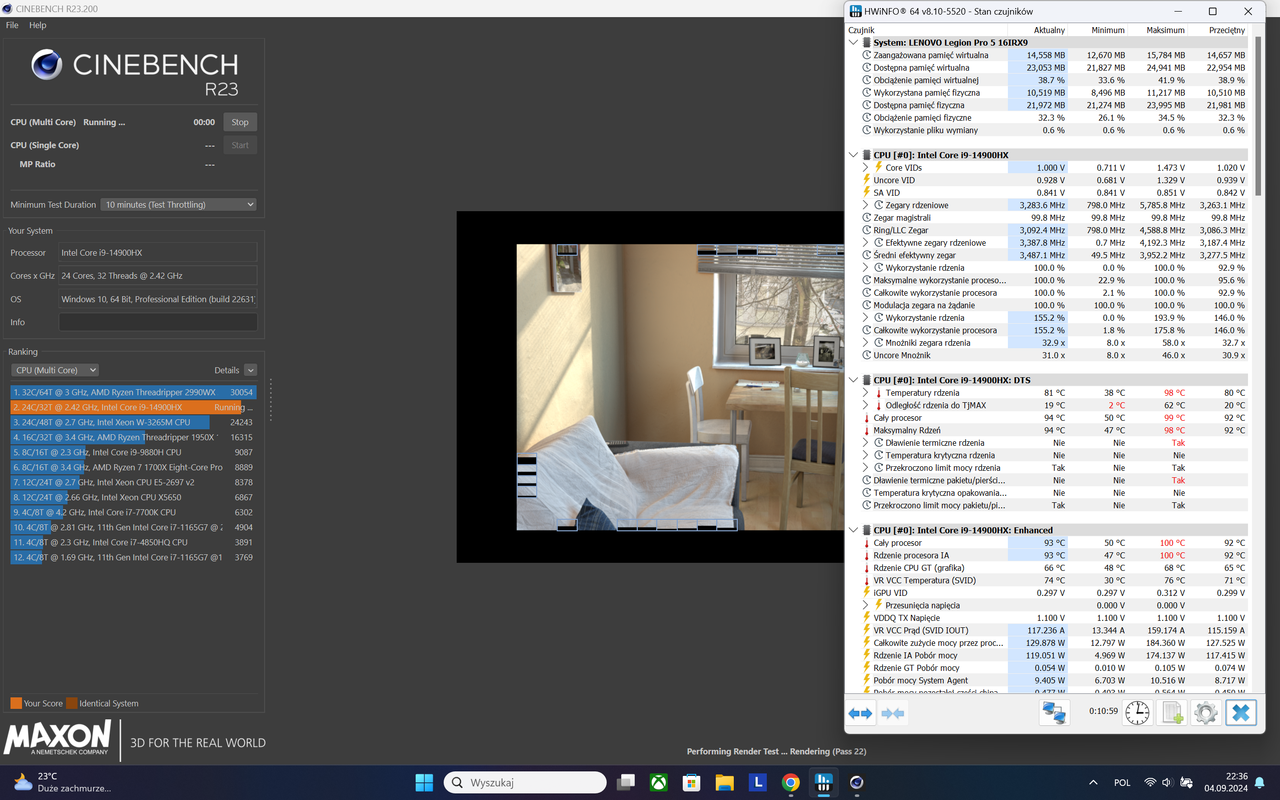Expand the Core VIDs row
Image resolution: width=1280 pixels, height=800 pixels.
866,168
